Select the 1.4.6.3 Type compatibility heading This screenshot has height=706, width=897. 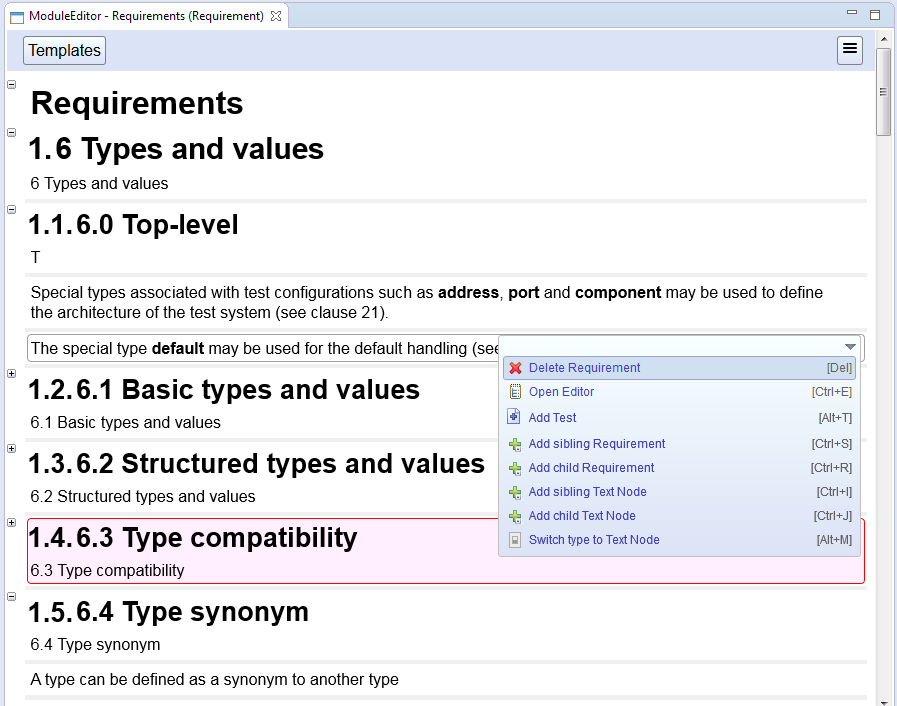click(x=193, y=538)
